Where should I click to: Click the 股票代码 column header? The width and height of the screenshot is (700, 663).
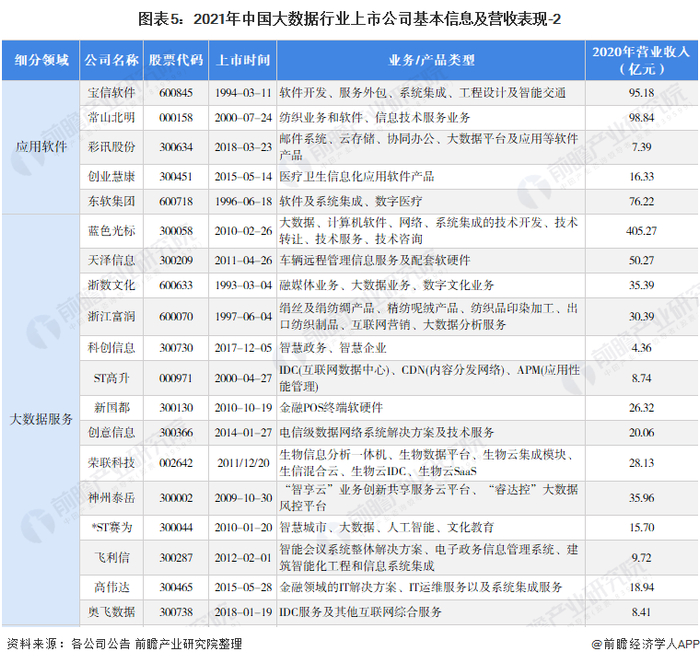coord(176,60)
